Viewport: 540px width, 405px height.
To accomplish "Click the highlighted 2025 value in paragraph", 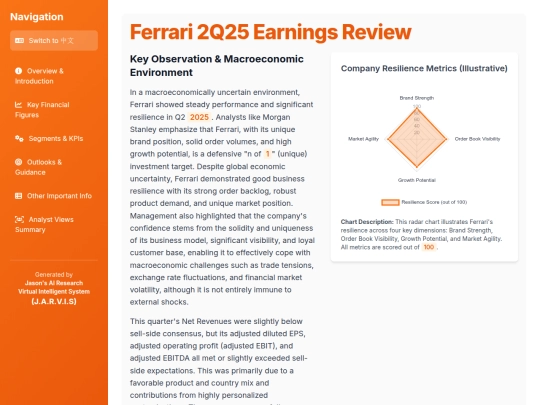I will pyautogui.click(x=199, y=117).
